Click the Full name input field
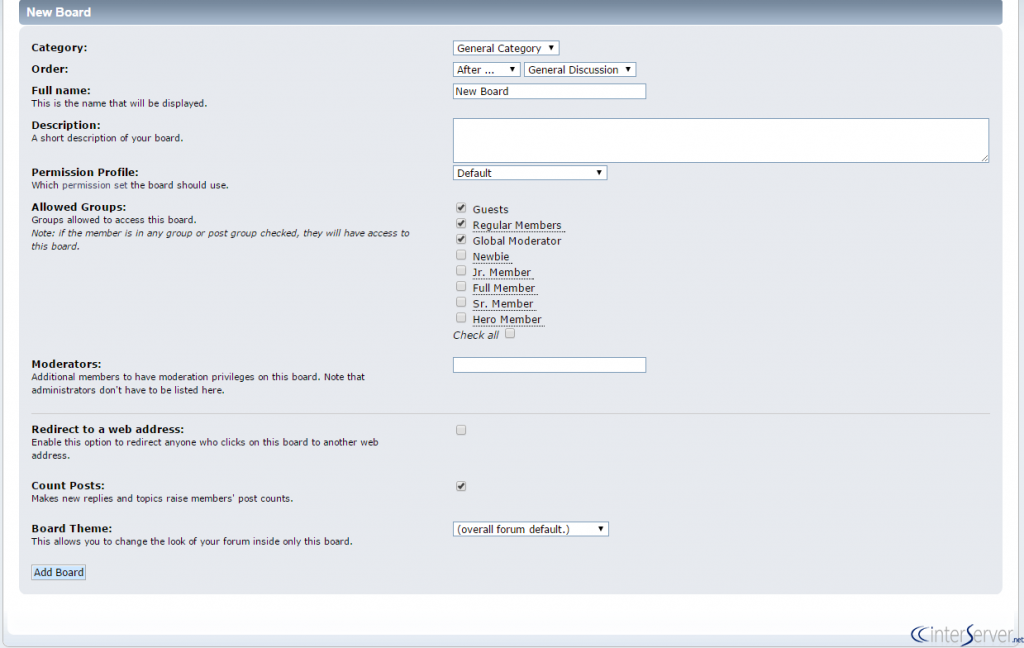This screenshot has height=648, width=1024. pos(549,91)
